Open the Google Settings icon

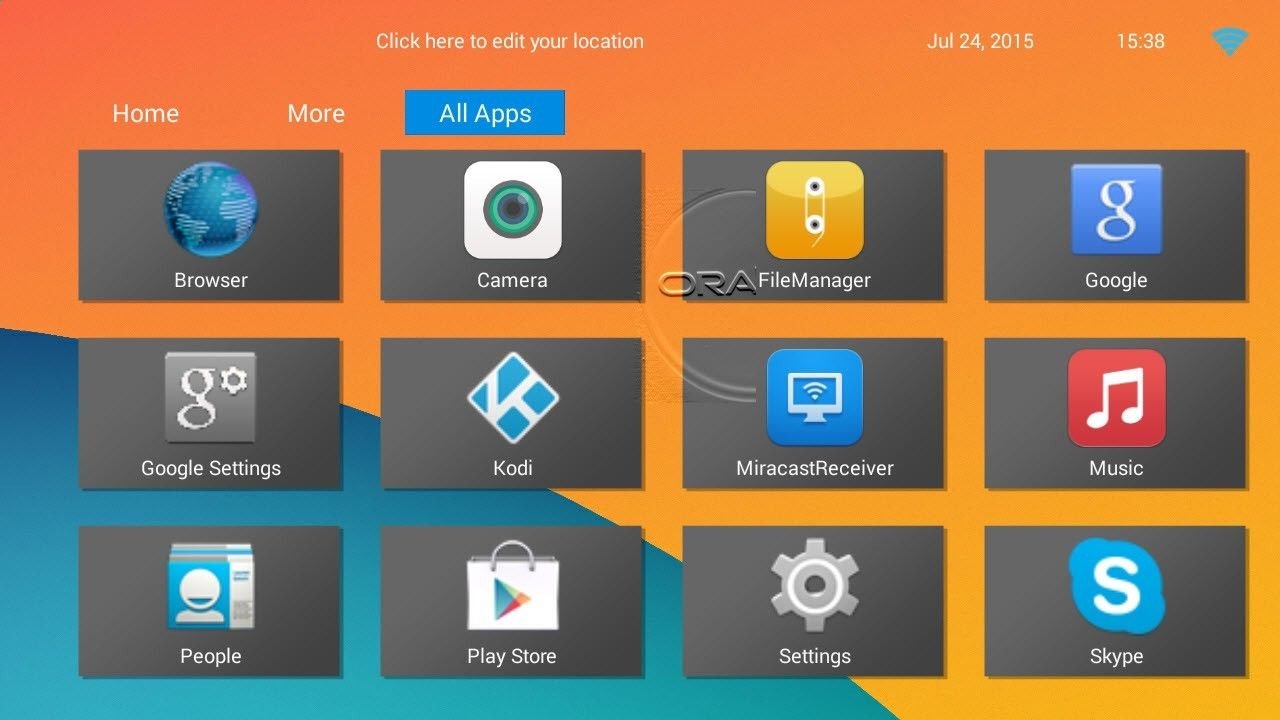pyautogui.click(x=211, y=398)
